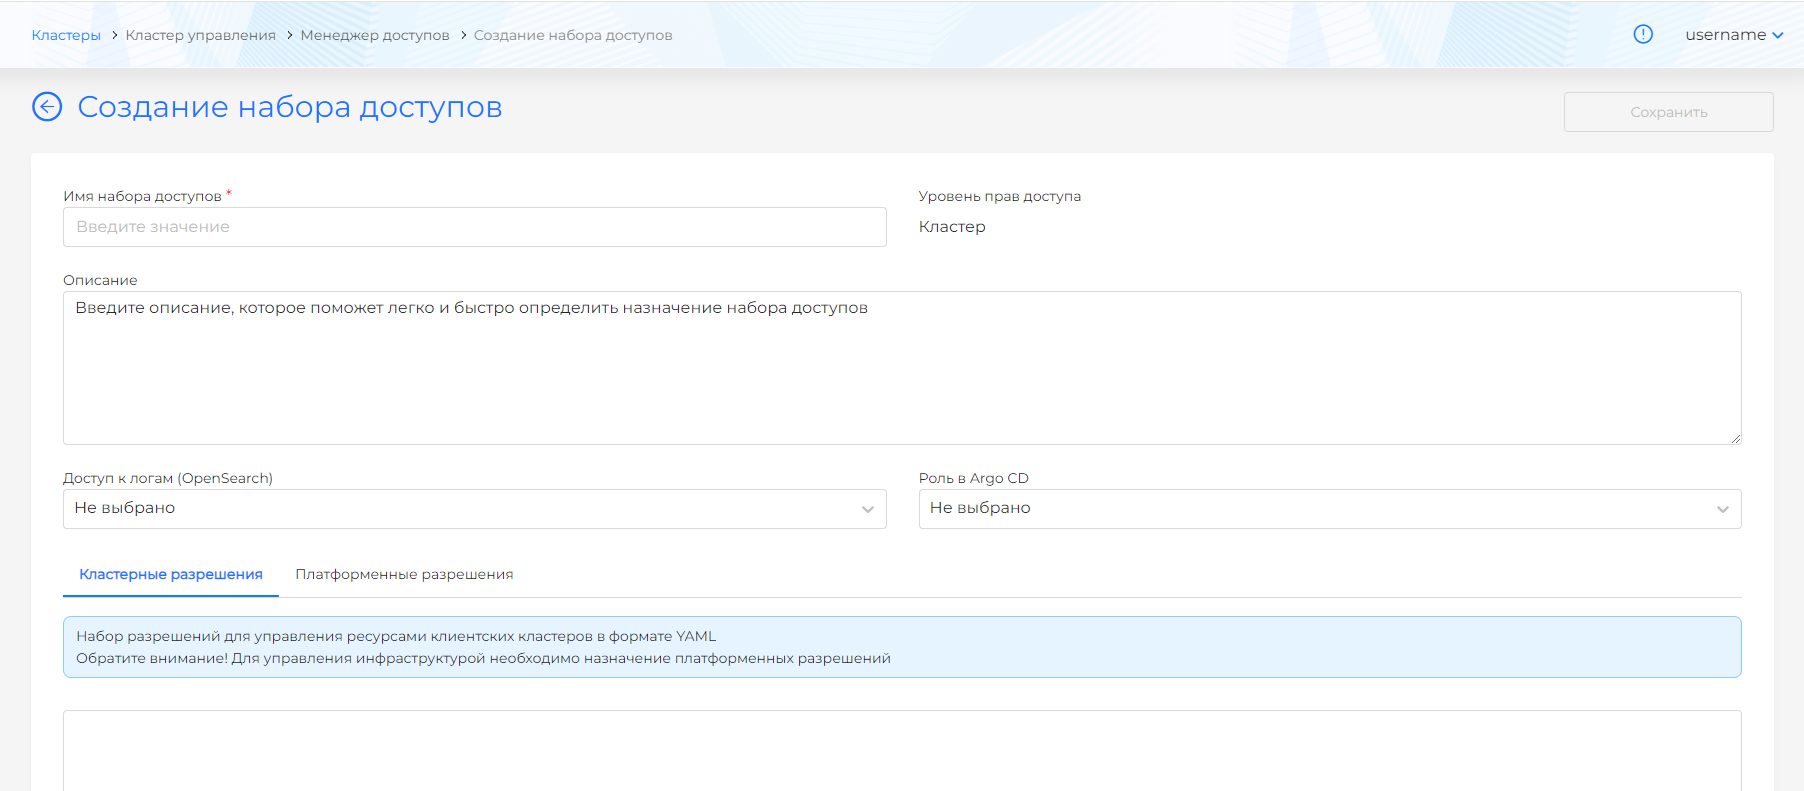The height and width of the screenshot is (791, 1804).
Task: Click into the Описание text area
Action: click(x=900, y=370)
